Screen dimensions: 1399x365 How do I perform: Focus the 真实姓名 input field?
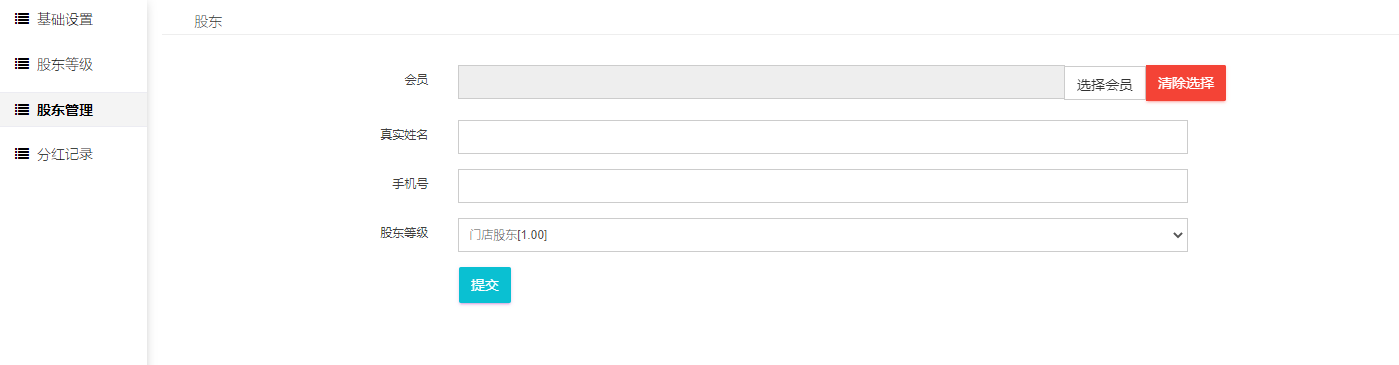(x=822, y=137)
